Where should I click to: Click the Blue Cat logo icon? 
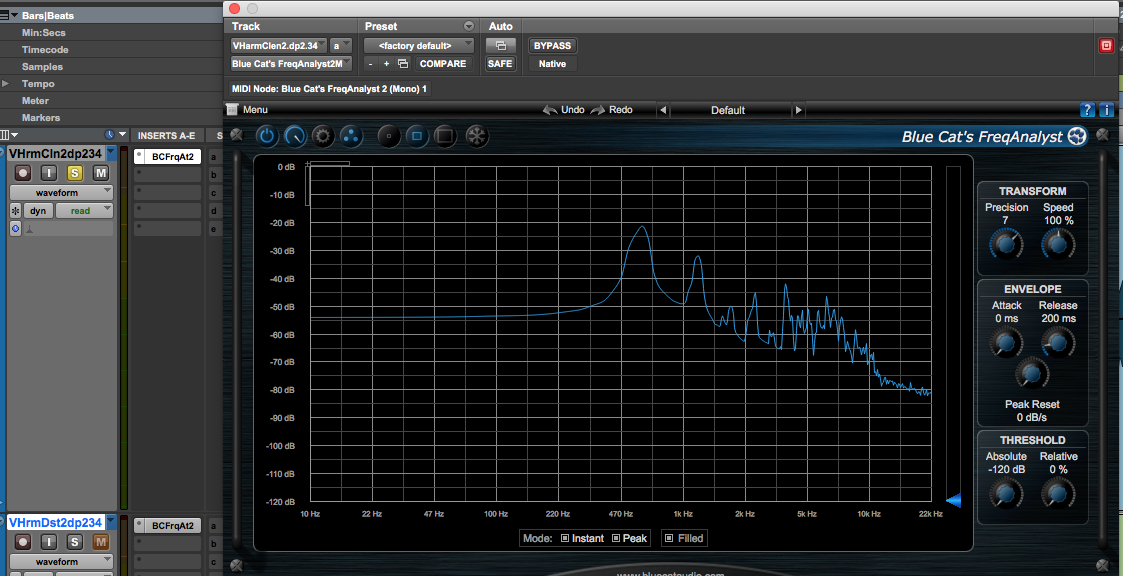pos(1077,136)
